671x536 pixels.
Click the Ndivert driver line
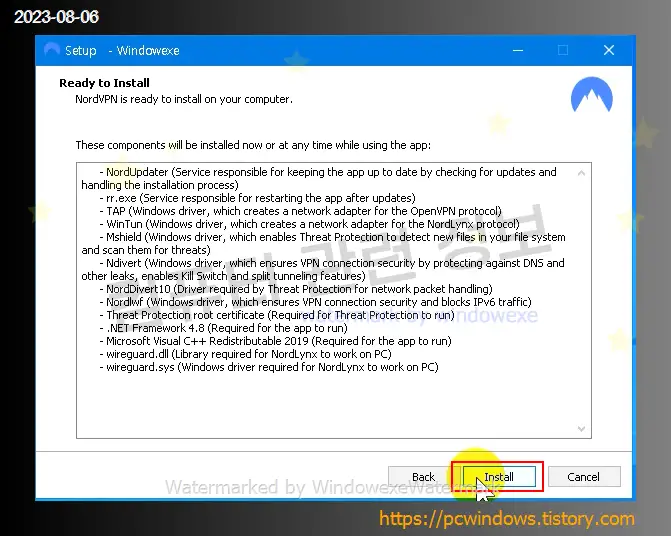[323, 269]
